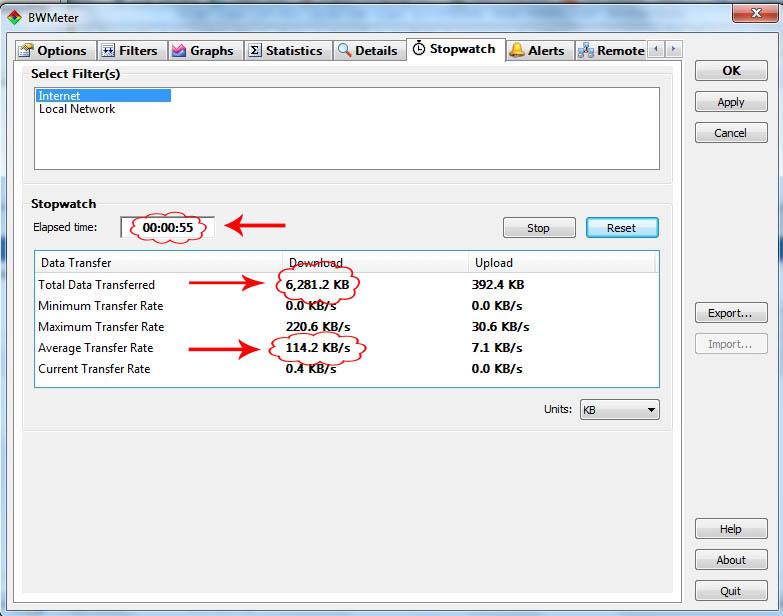Select the Local Network filter

point(77,109)
